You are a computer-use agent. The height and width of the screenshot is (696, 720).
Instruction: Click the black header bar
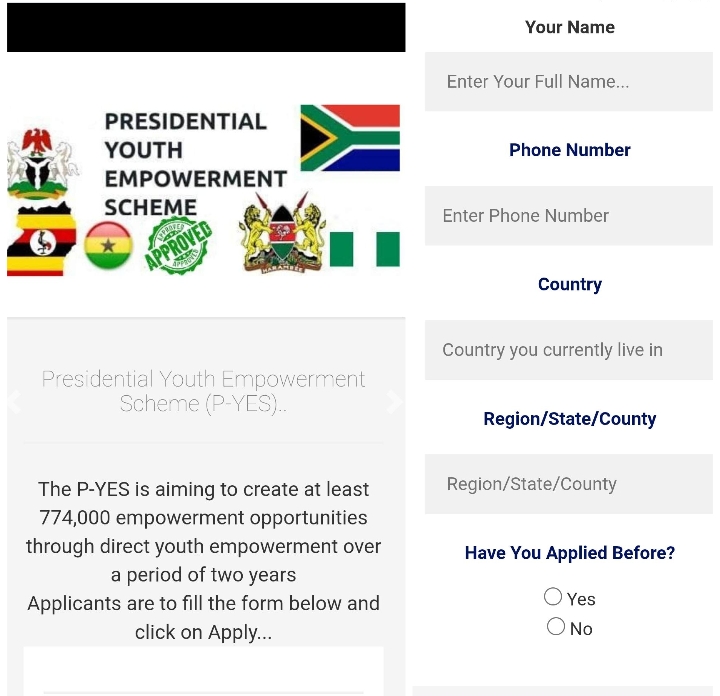pos(206,27)
